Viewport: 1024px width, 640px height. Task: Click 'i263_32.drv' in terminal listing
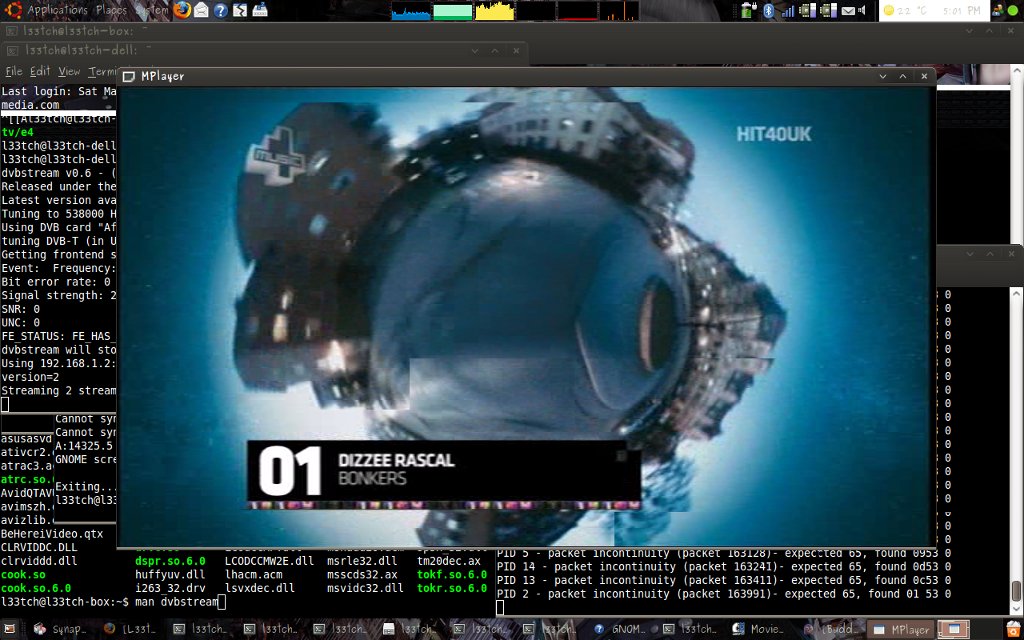click(170, 588)
